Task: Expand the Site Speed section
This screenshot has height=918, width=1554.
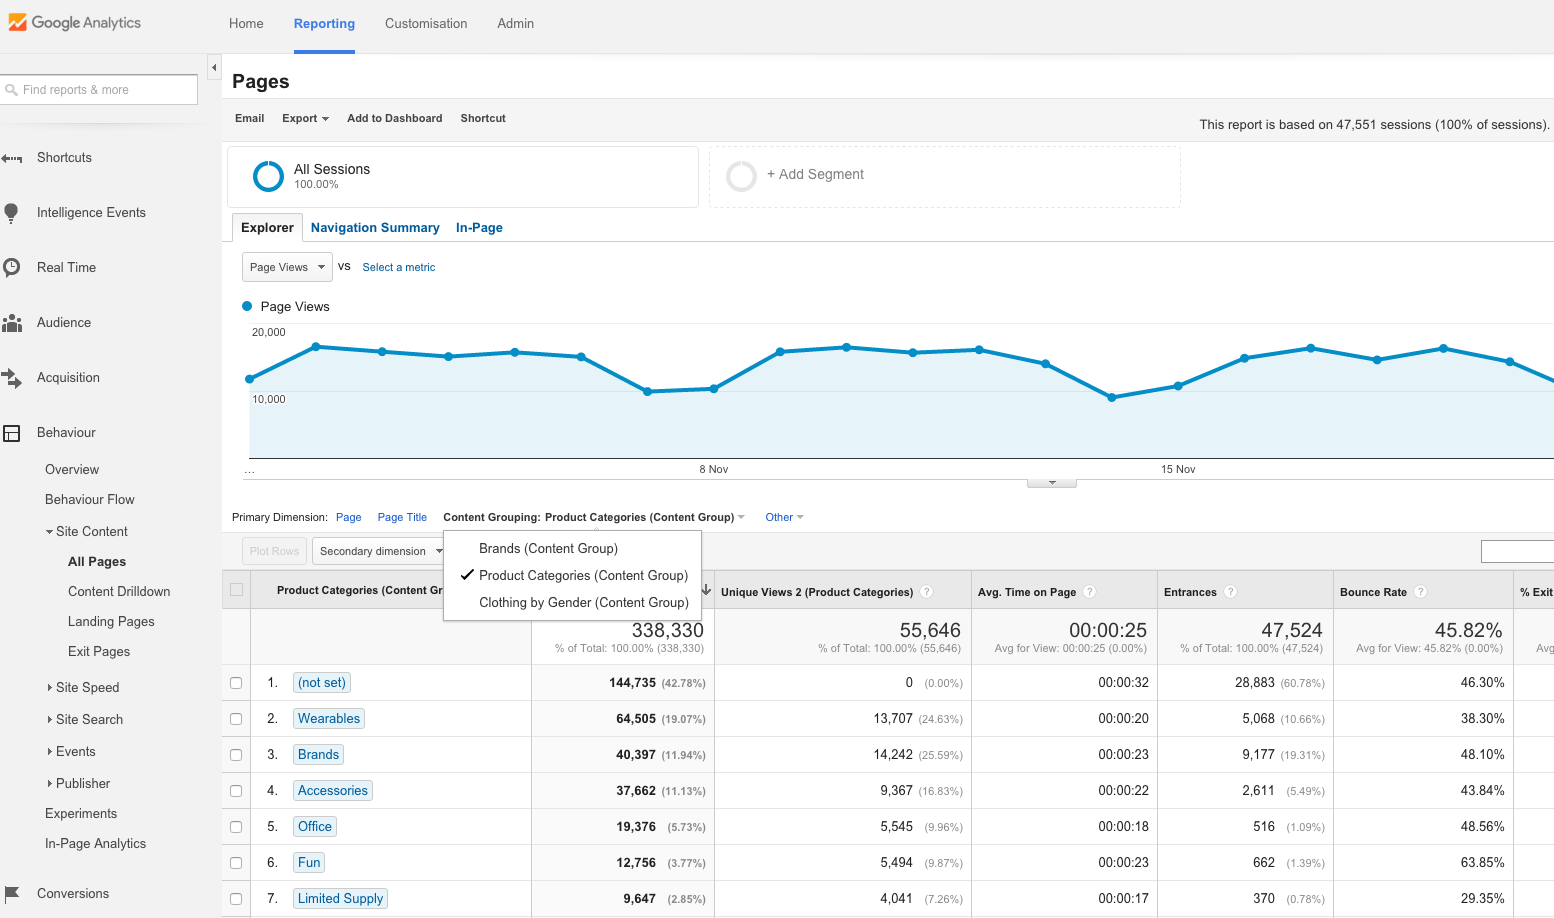Action: click(x=50, y=688)
